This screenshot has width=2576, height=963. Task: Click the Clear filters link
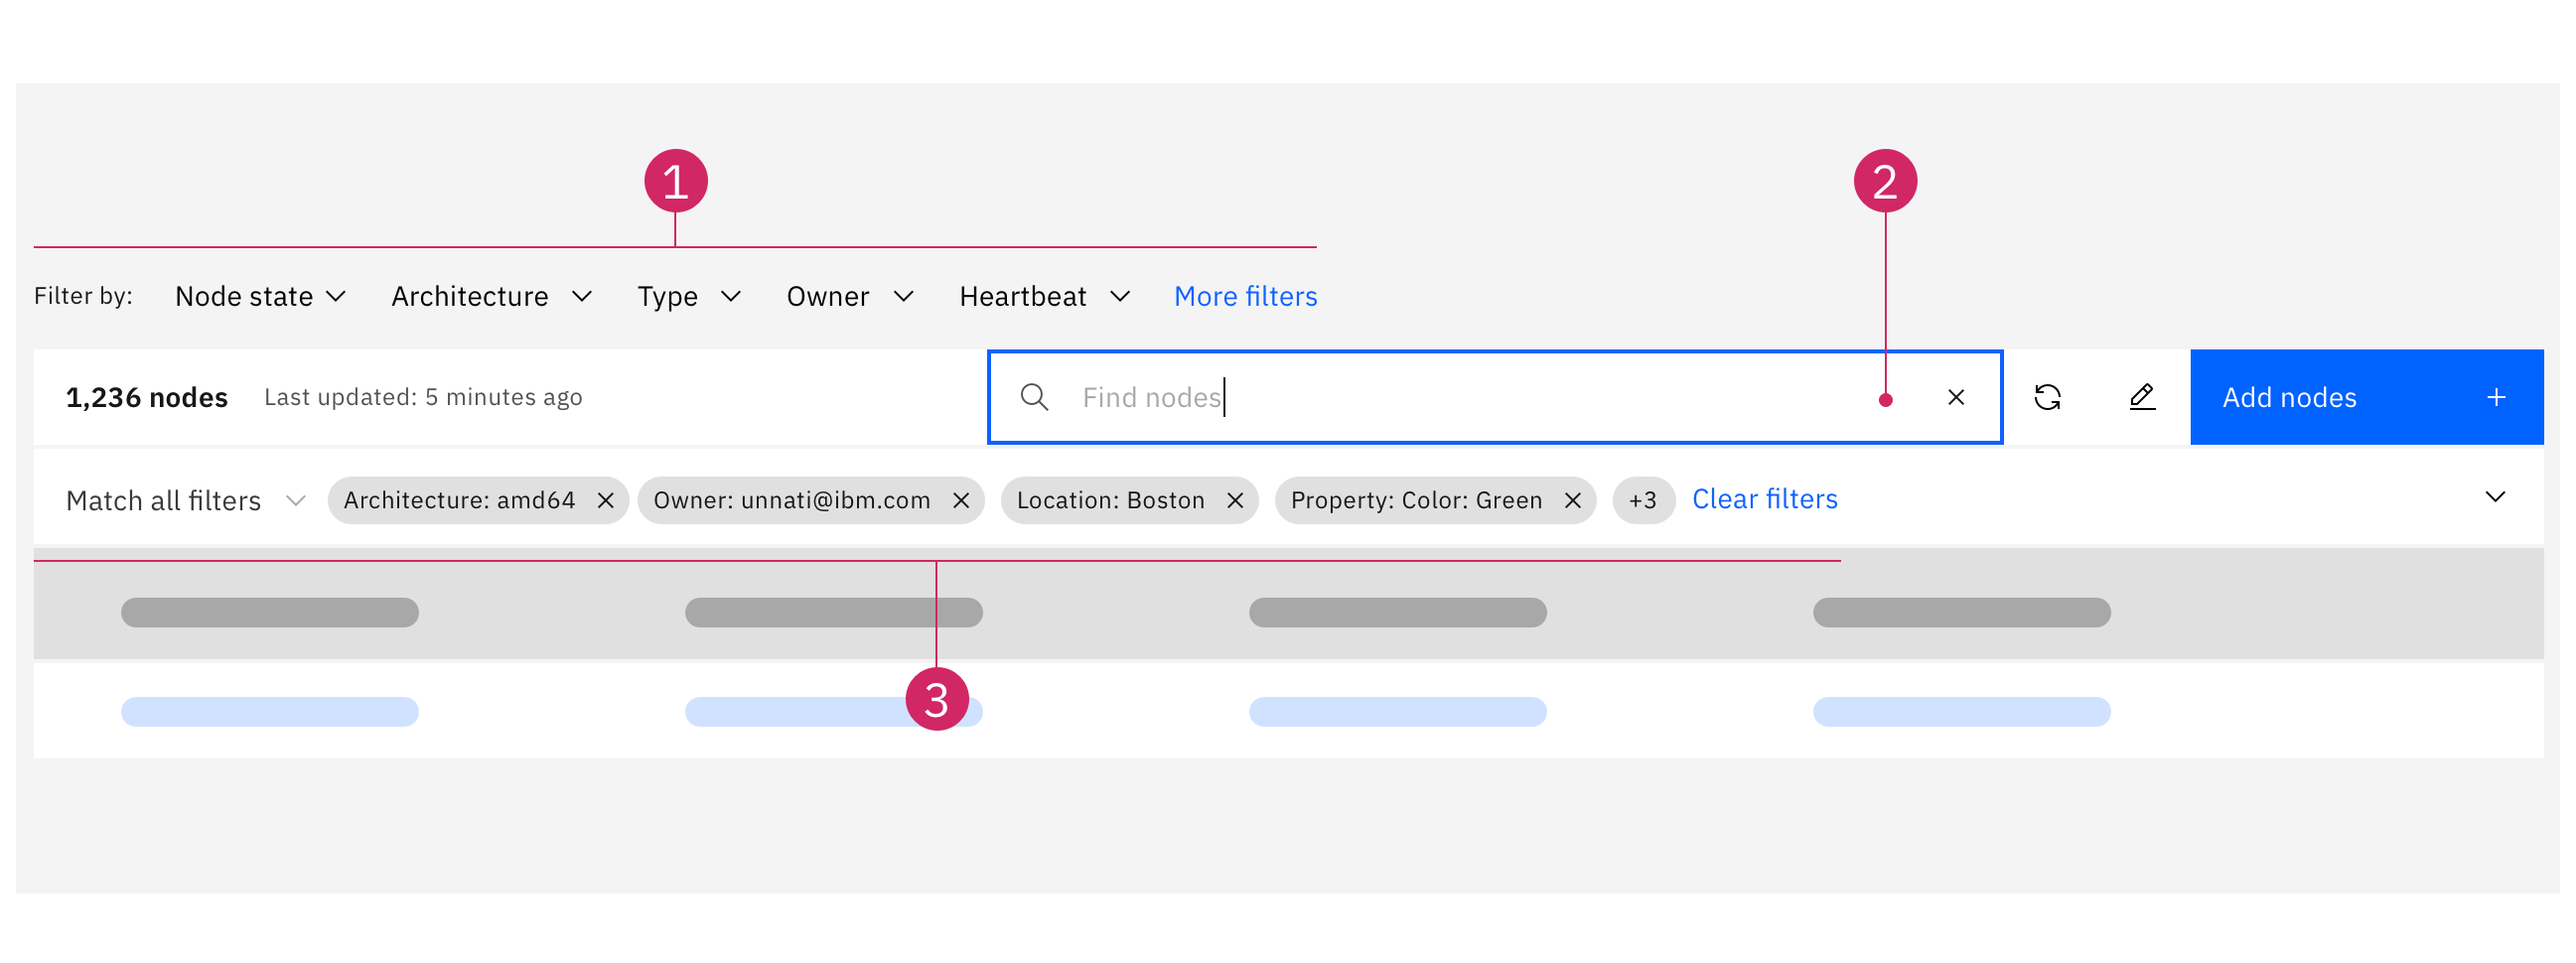[x=1764, y=499]
